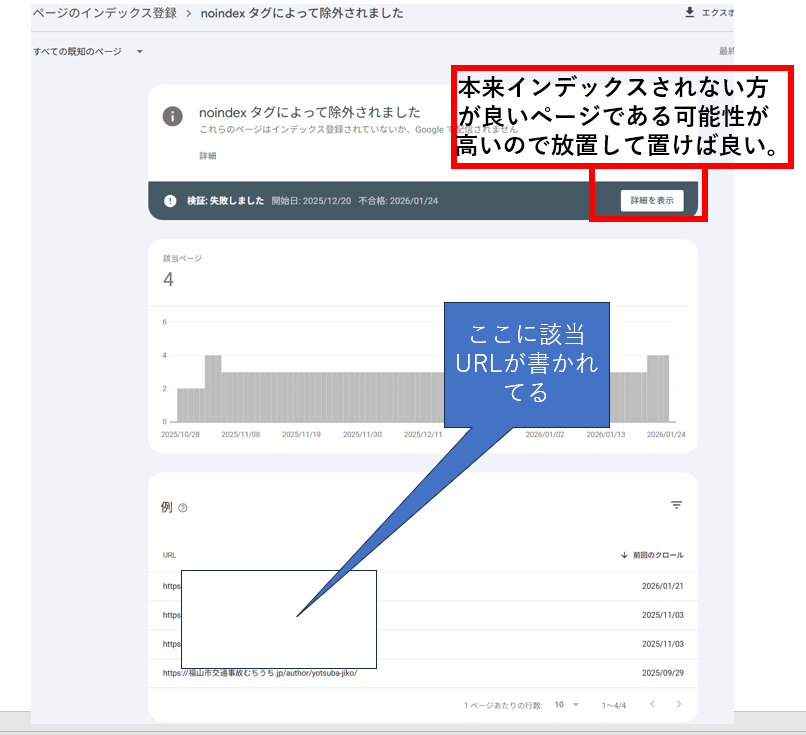
Task: Click the URL column header
Action: tap(169, 553)
